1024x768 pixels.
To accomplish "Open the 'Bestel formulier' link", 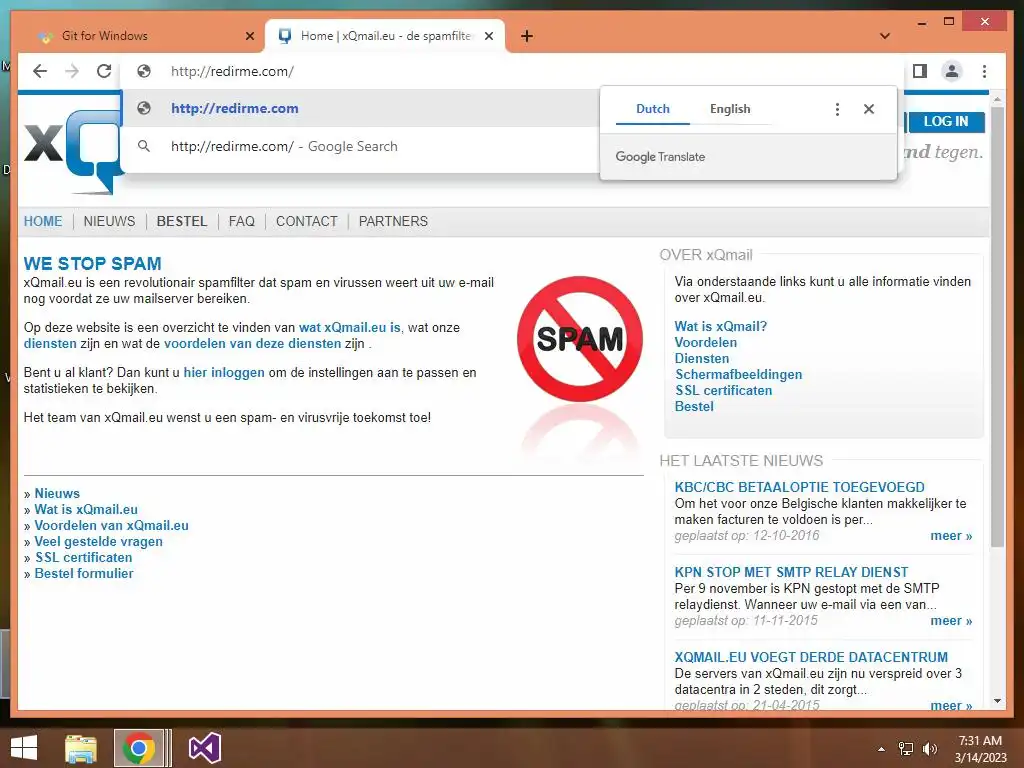I will (84, 573).
